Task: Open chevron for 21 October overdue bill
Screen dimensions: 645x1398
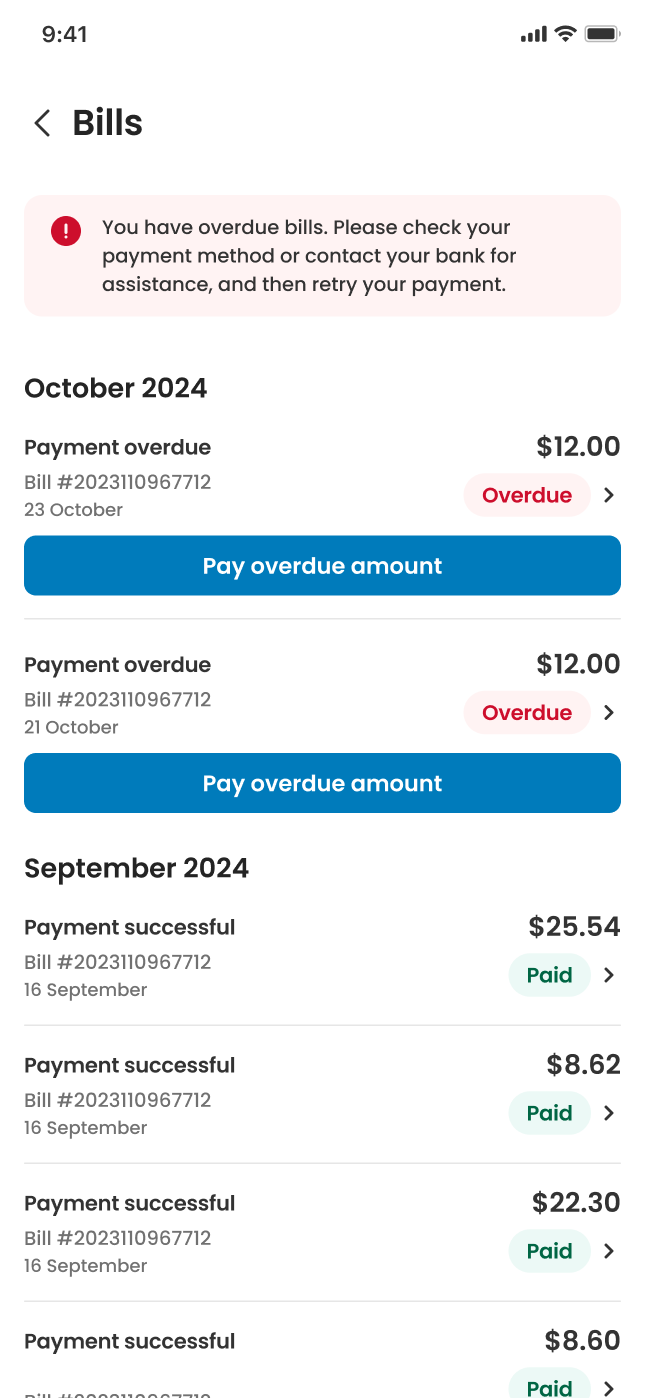Action: click(x=609, y=713)
